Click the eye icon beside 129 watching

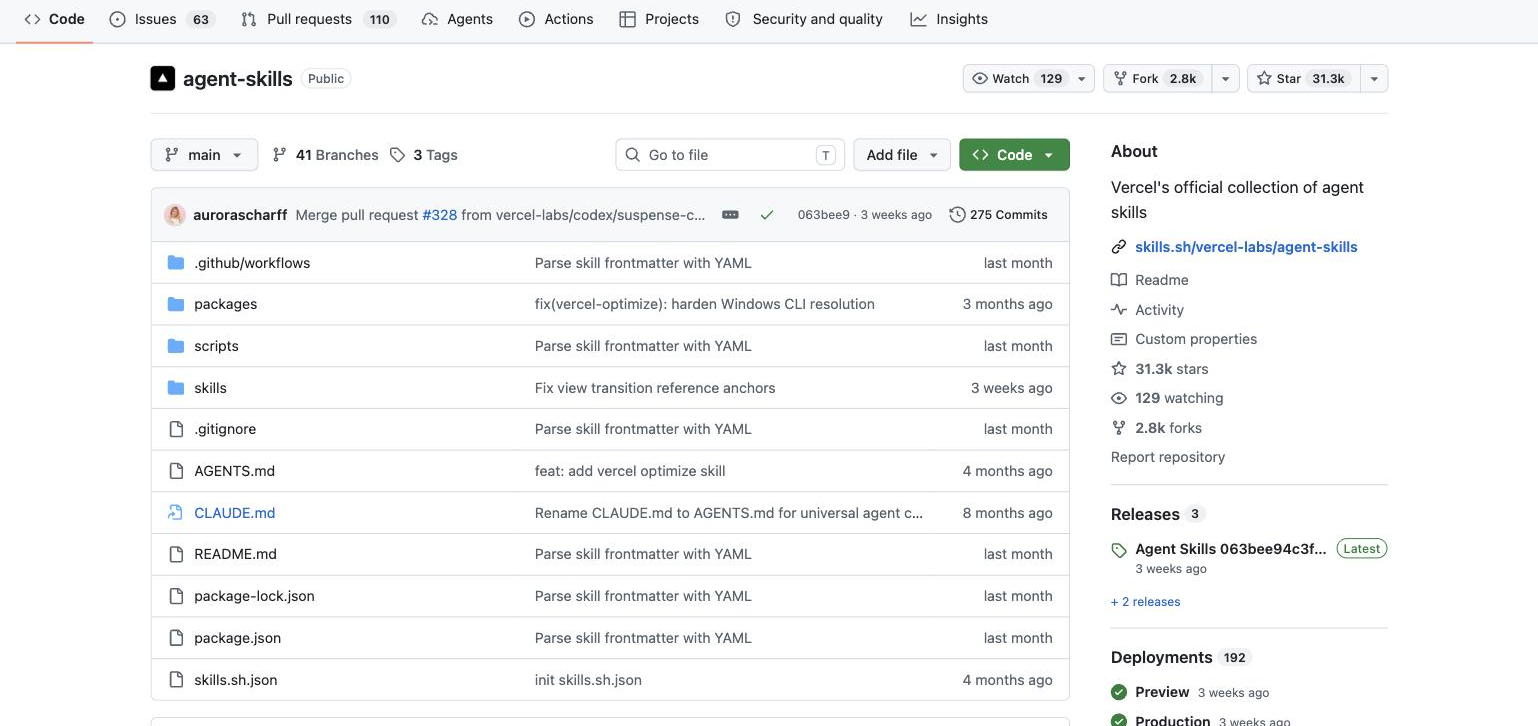click(x=1119, y=398)
